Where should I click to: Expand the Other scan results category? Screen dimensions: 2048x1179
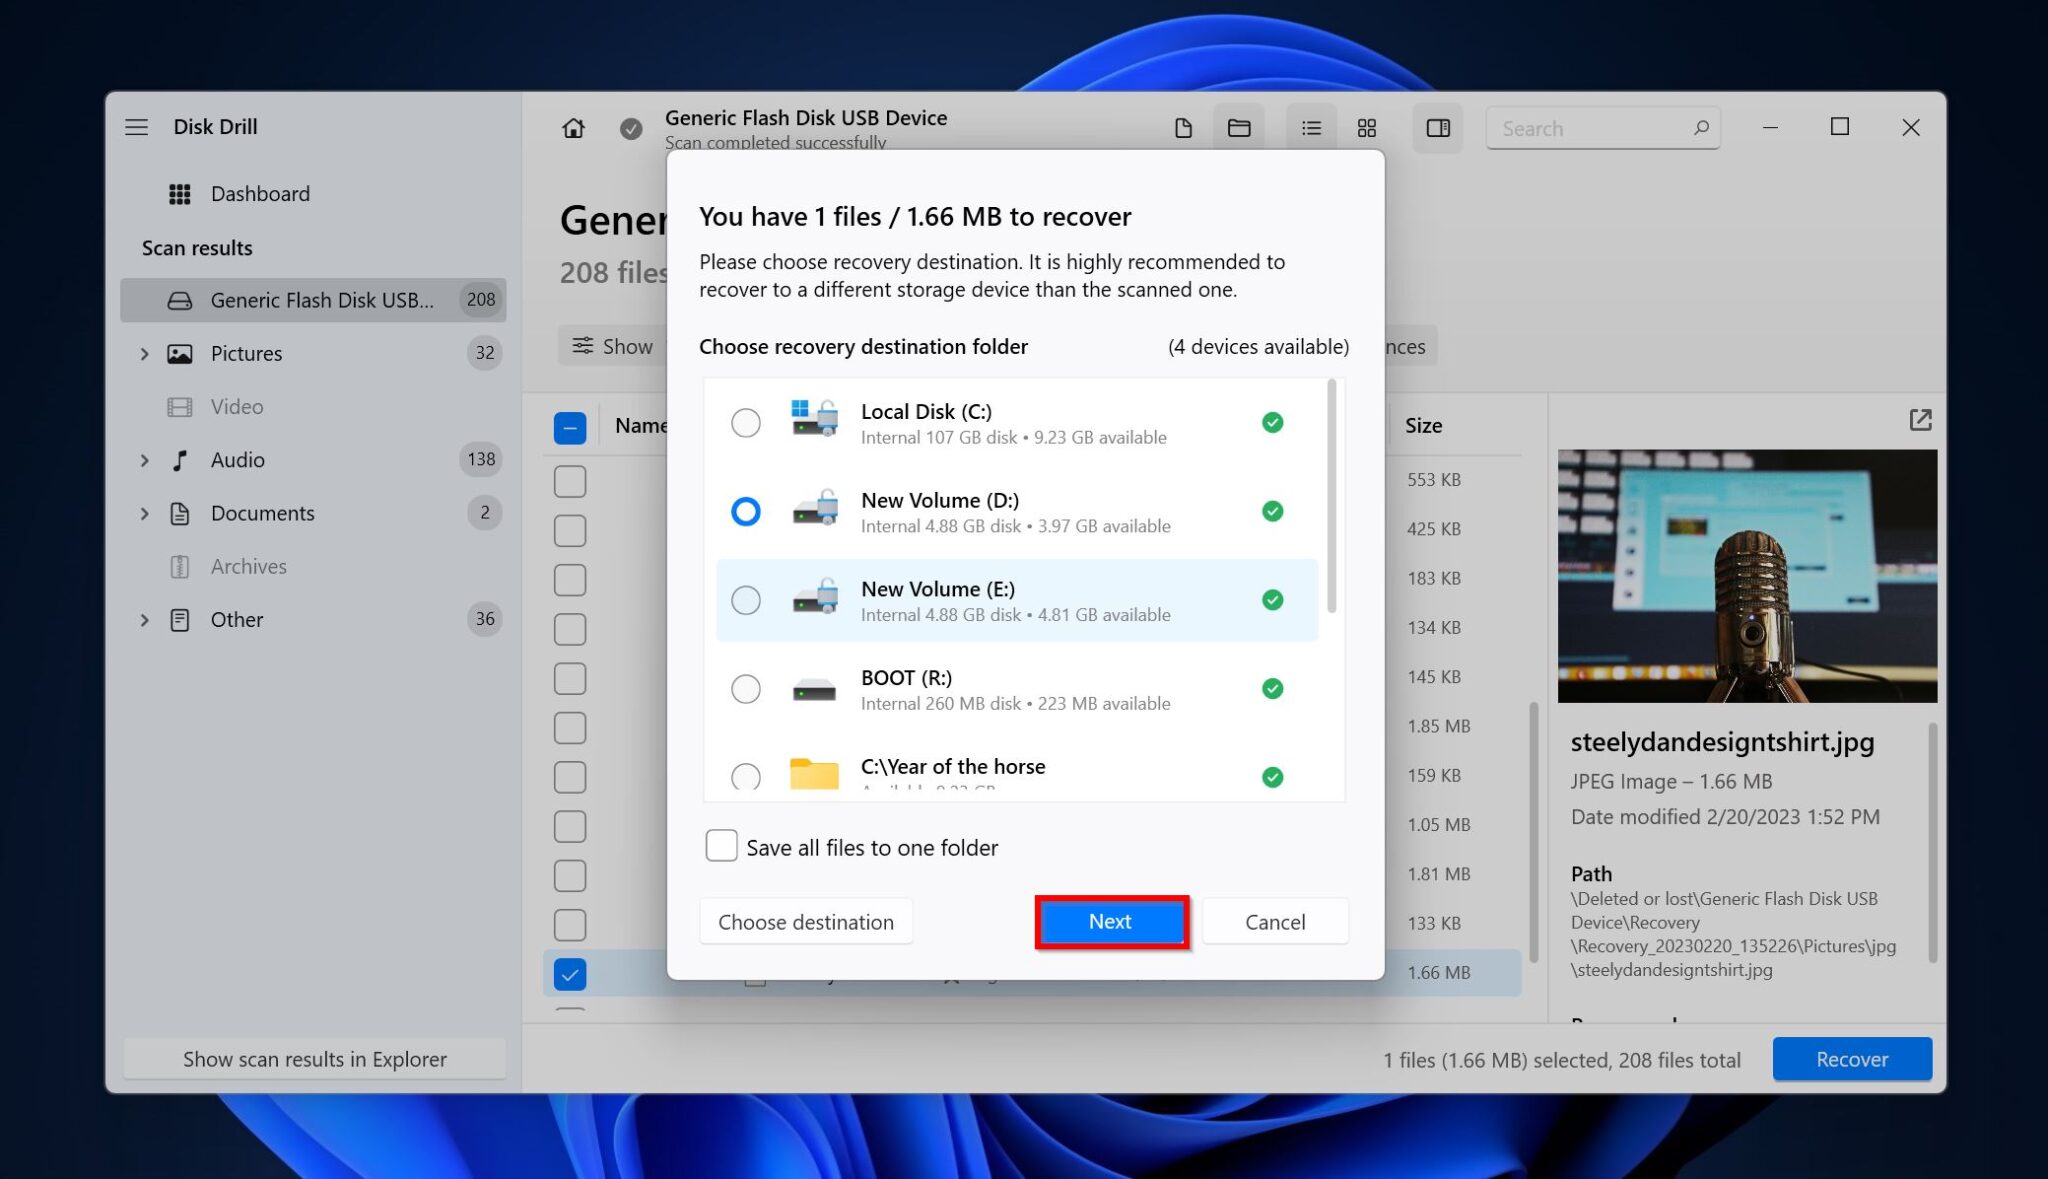click(142, 619)
